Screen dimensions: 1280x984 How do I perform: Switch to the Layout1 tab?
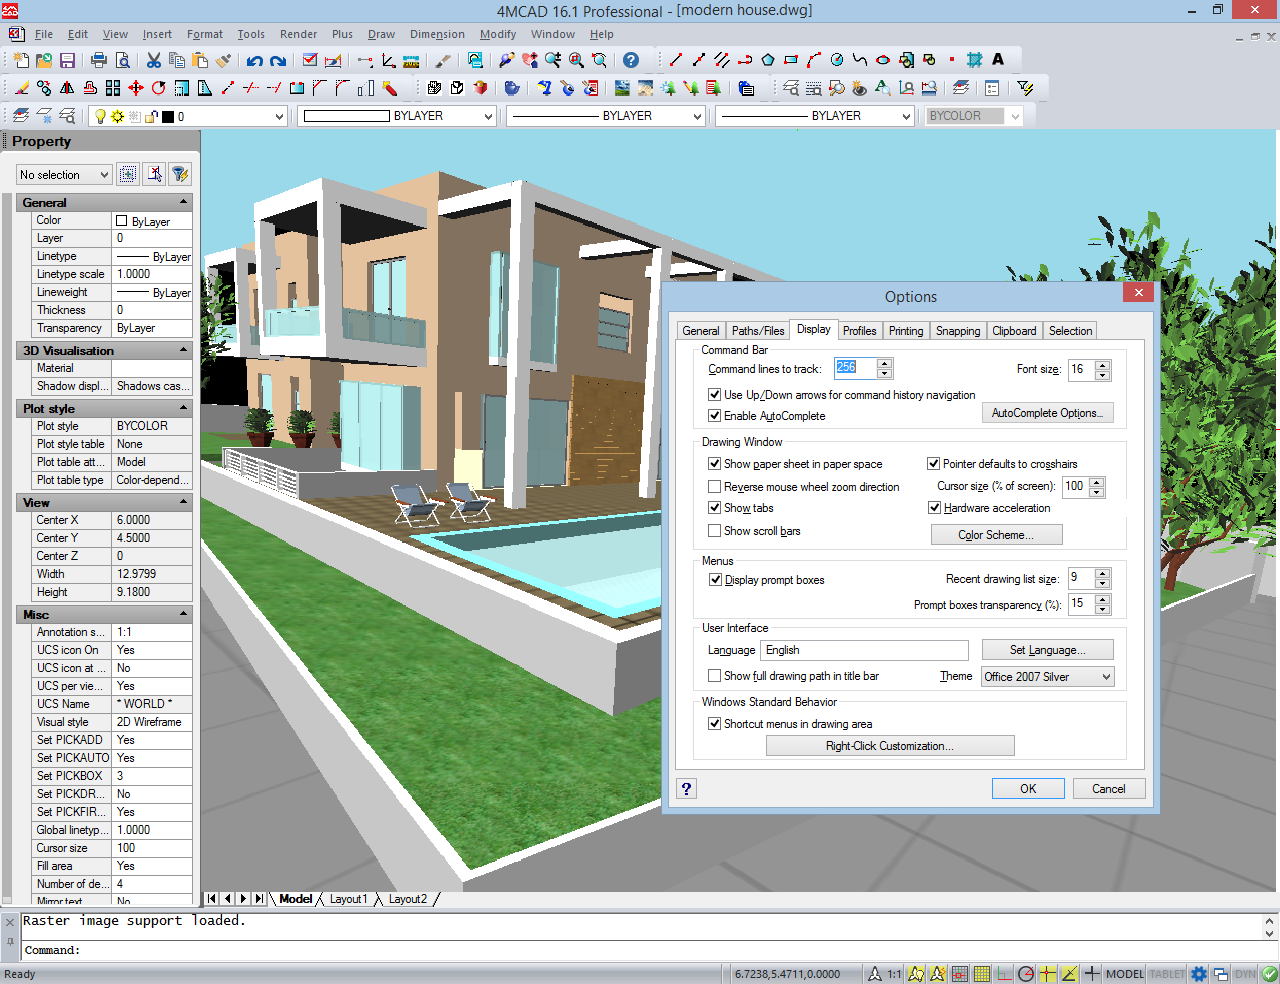click(348, 899)
